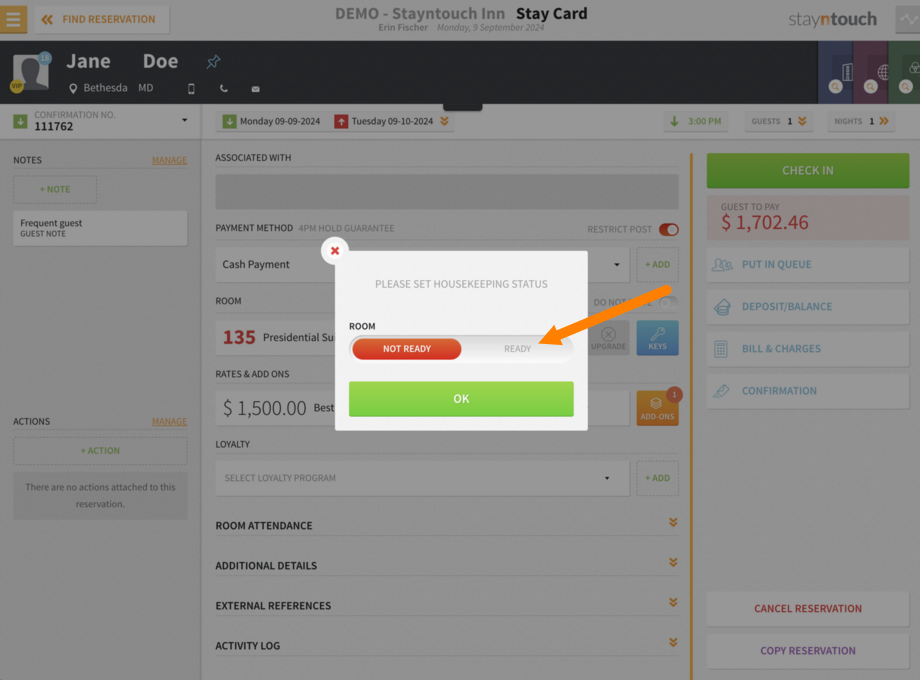Open the Frequent guest note
920x680 pixels.
100,228
